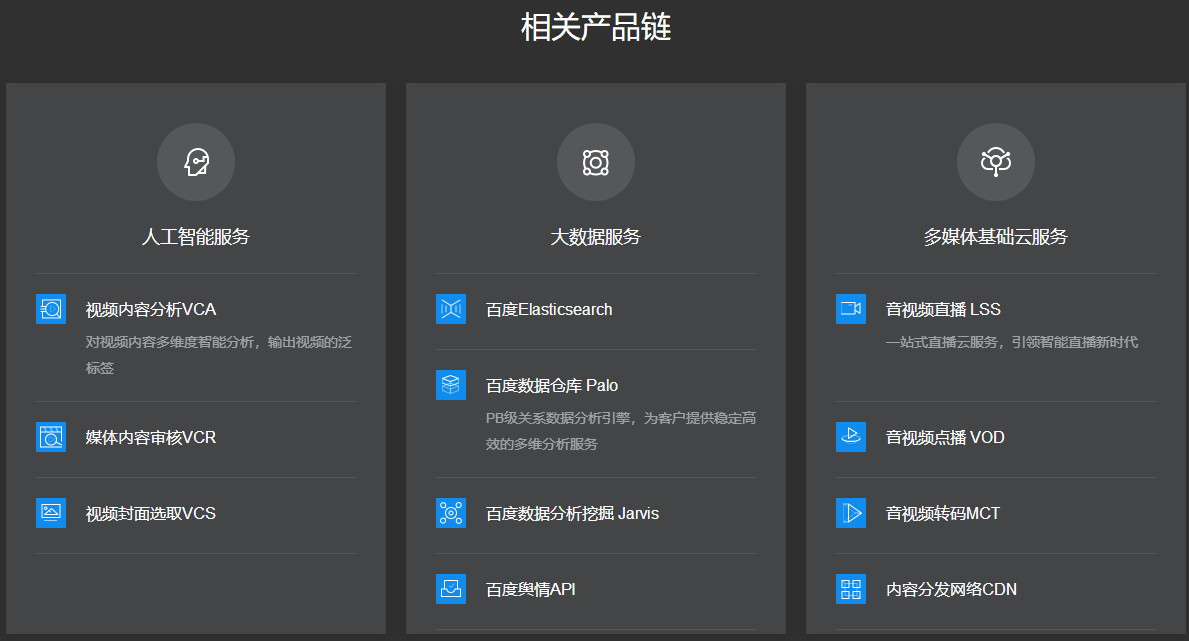Click the 大数据服务 circular icon

click(596, 162)
